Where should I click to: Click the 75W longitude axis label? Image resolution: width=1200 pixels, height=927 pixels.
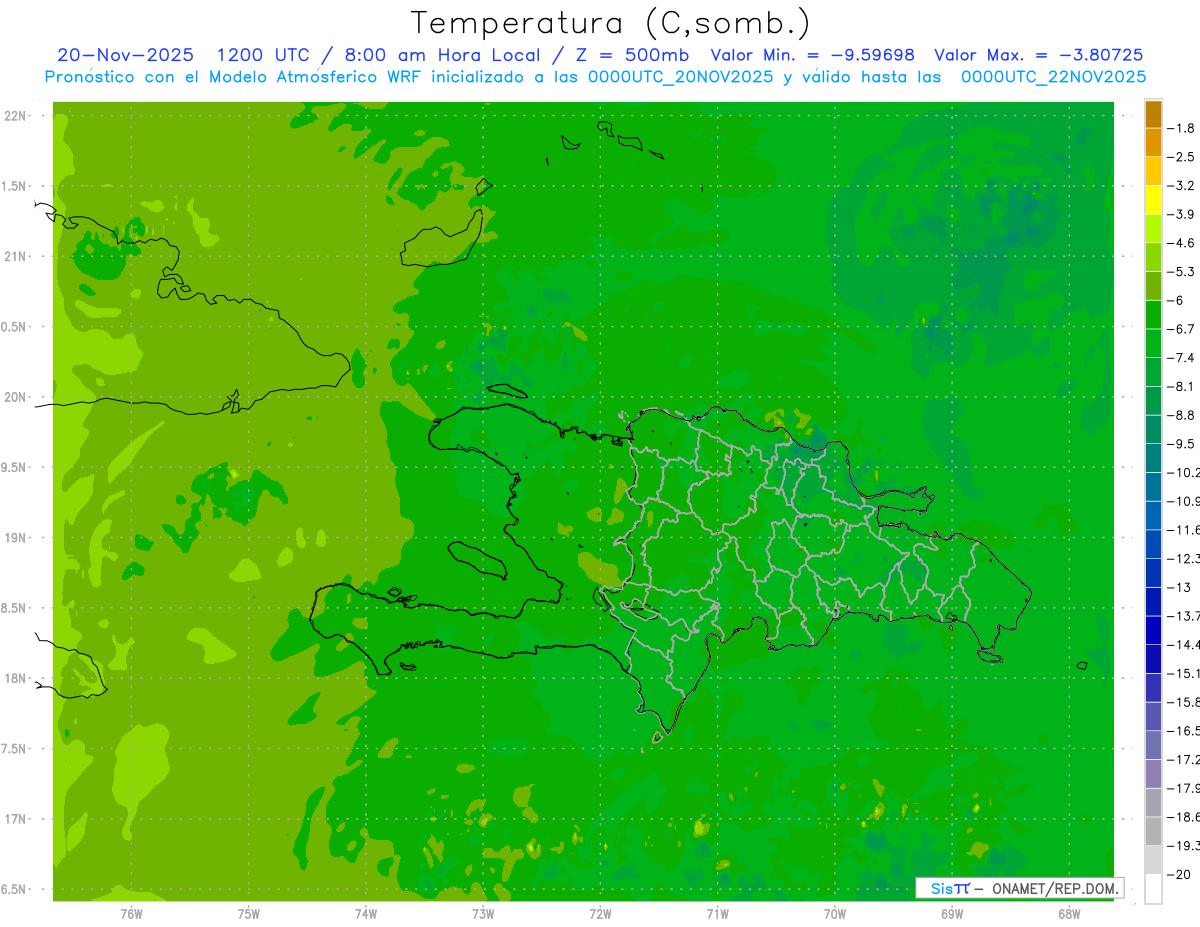pyautogui.click(x=249, y=914)
